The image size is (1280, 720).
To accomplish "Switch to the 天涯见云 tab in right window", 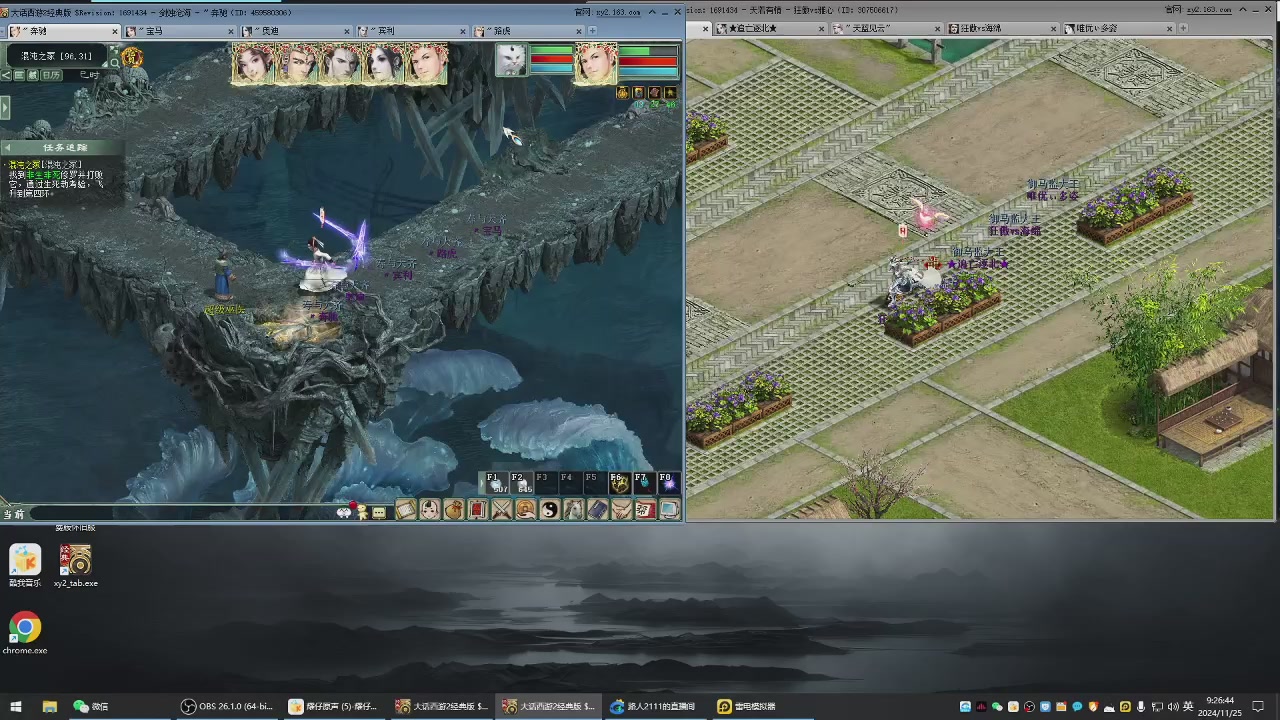I will [x=885, y=29].
